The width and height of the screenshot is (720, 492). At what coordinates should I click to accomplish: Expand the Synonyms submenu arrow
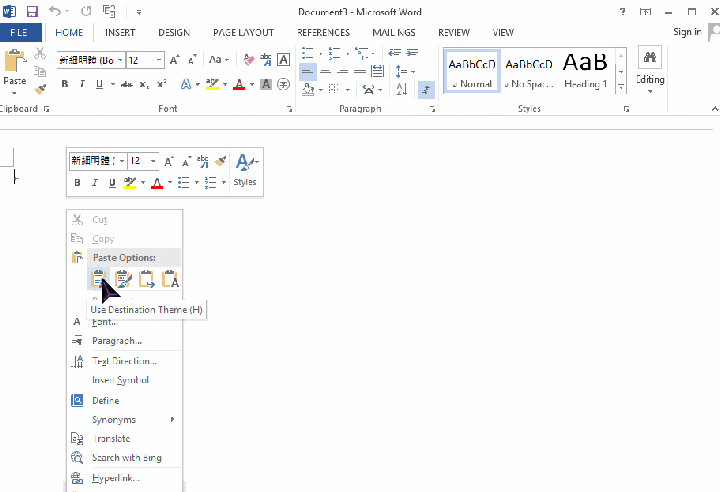coord(173,419)
